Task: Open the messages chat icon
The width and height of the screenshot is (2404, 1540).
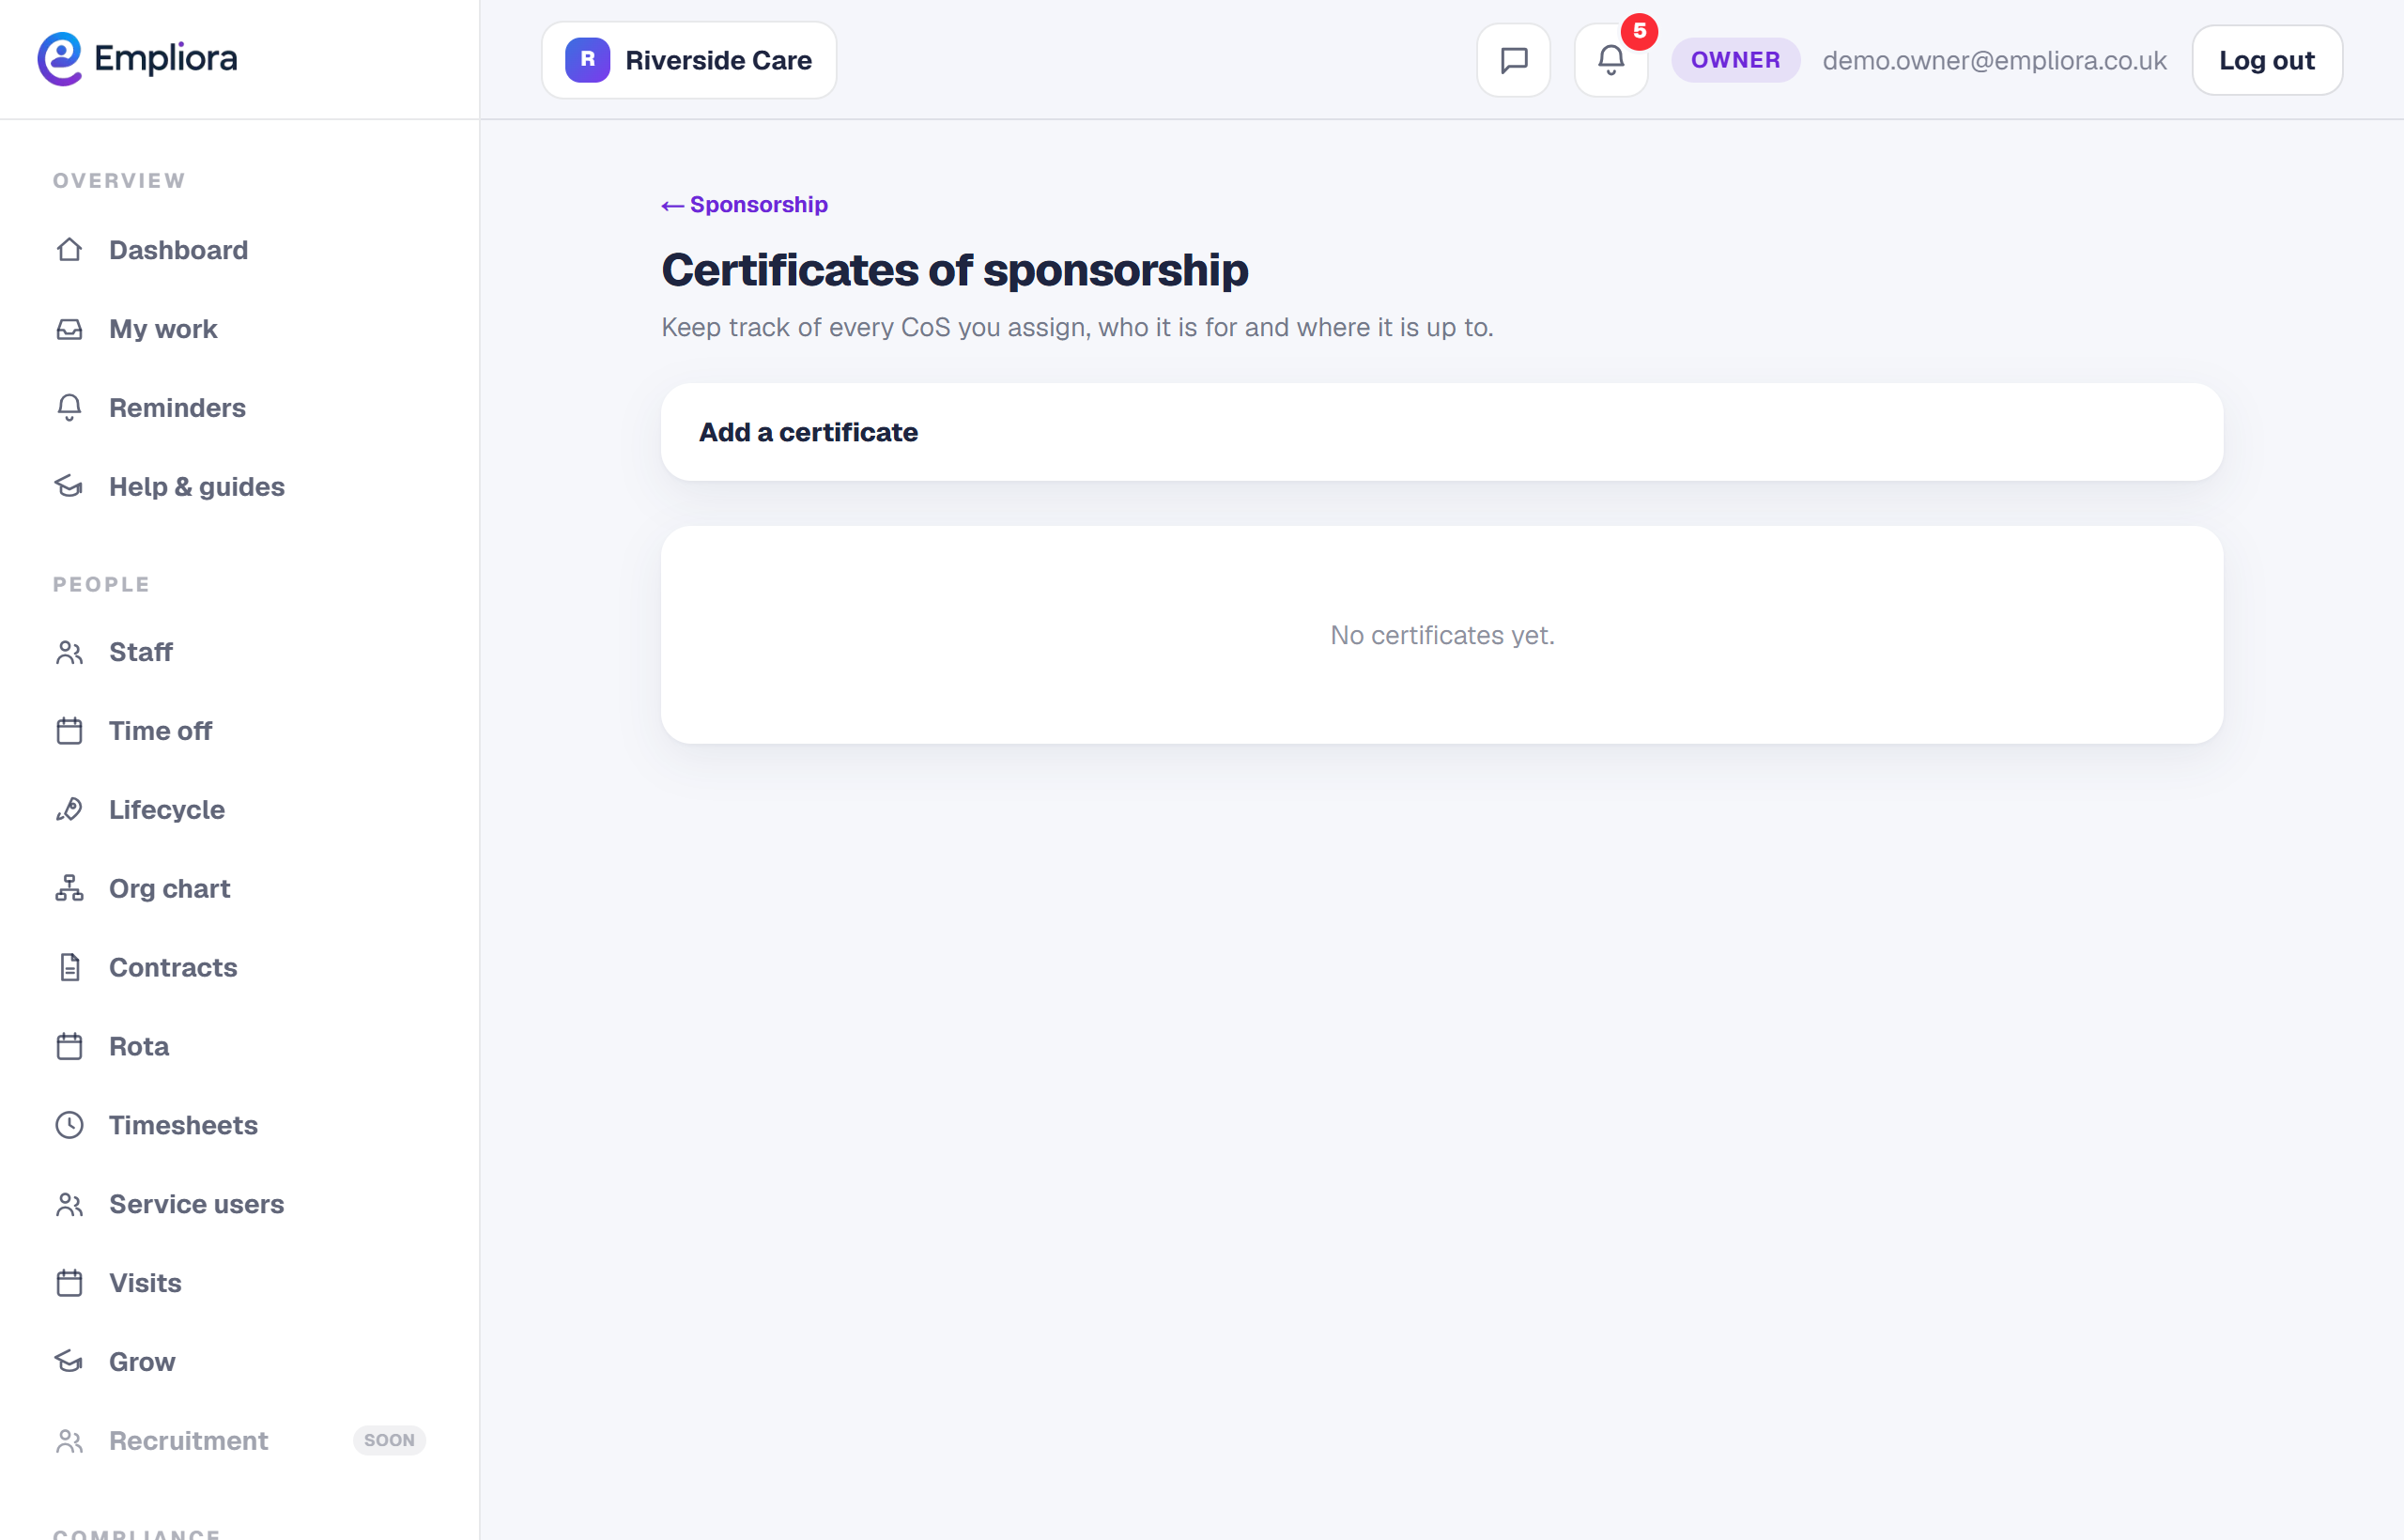Action: (1513, 60)
